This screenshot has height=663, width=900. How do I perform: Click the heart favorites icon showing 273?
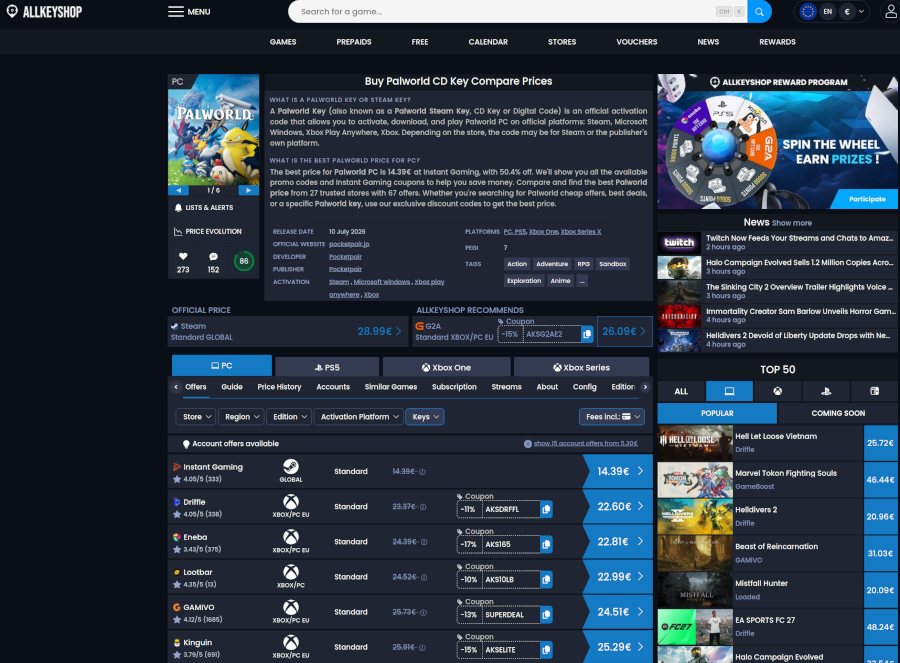coord(183,257)
